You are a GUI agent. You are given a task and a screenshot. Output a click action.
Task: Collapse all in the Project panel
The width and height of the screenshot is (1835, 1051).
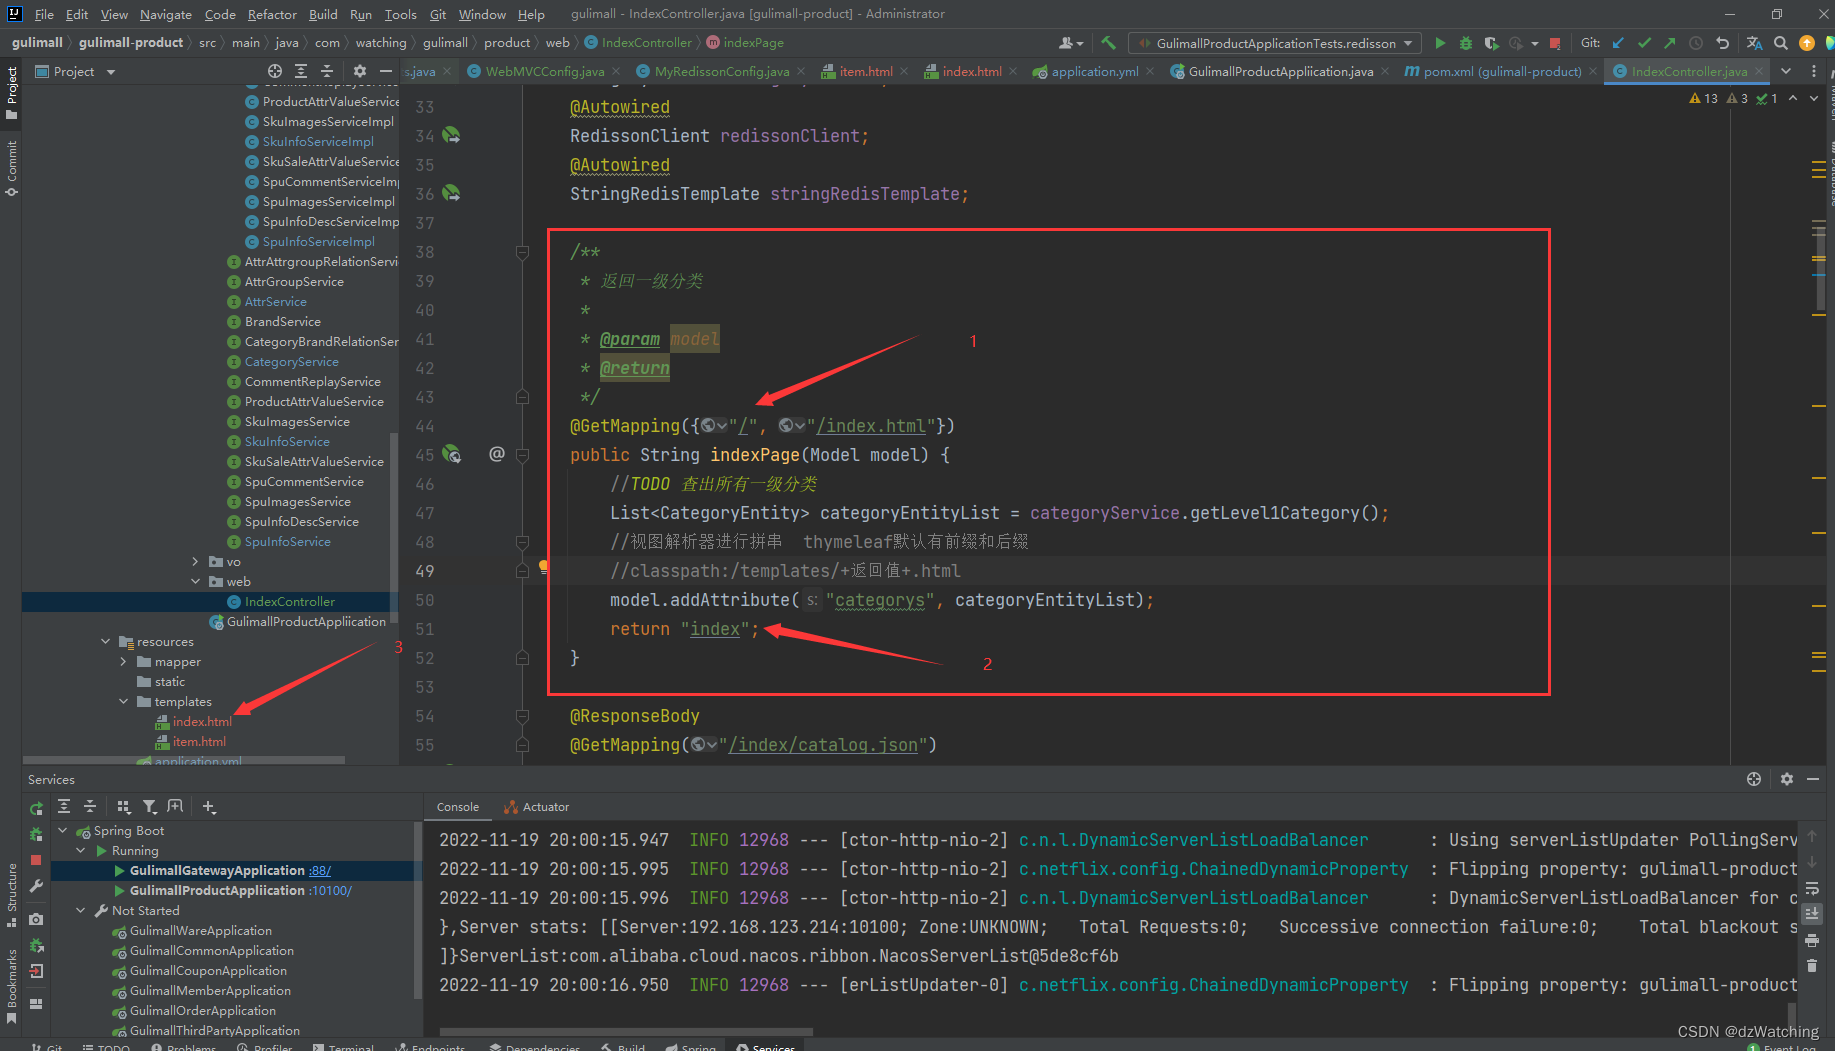(327, 71)
